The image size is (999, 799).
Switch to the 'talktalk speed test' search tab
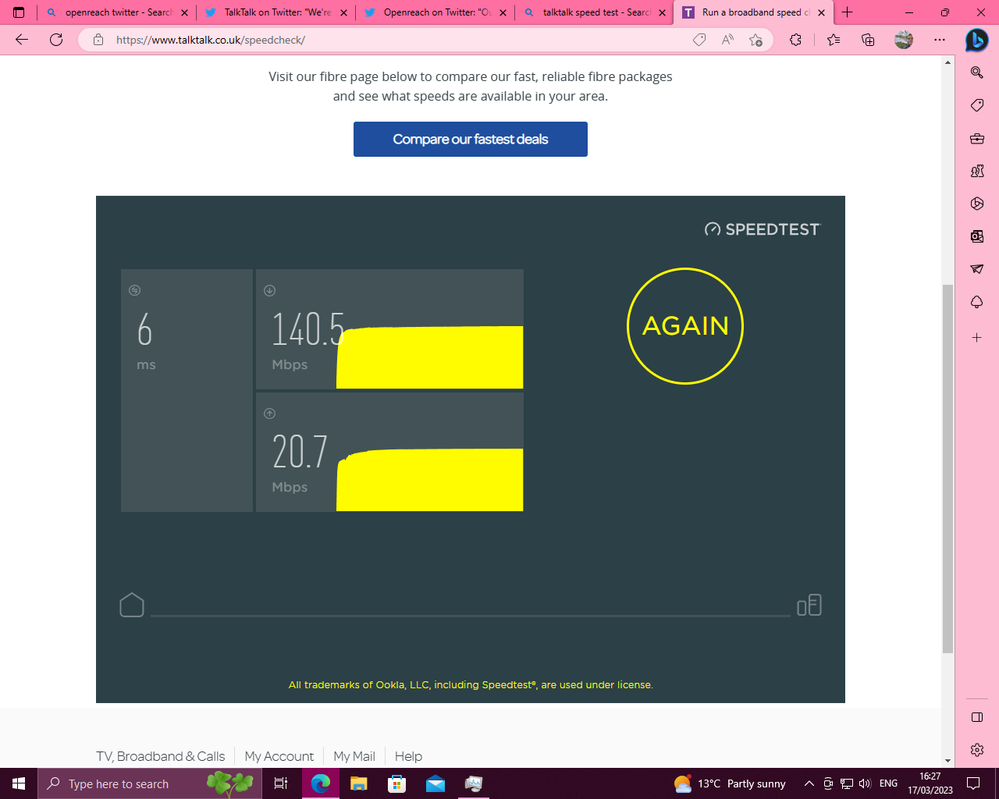coord(590,13)
